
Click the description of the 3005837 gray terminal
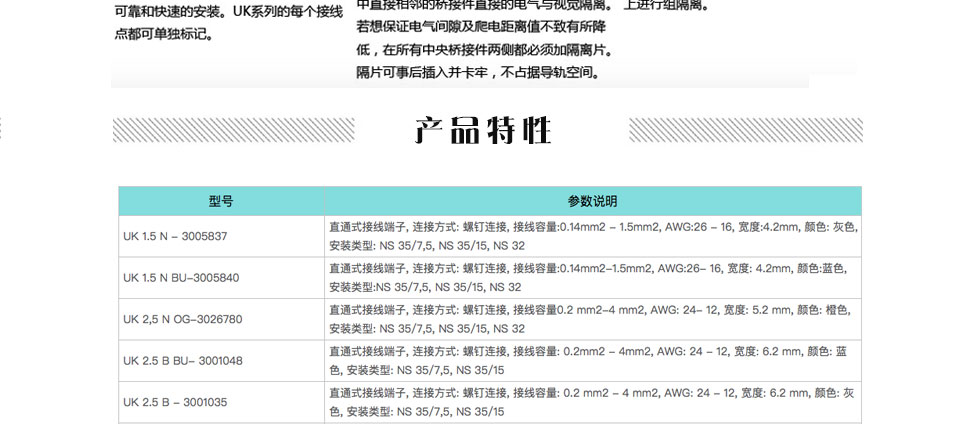click(x=593, y=236)
